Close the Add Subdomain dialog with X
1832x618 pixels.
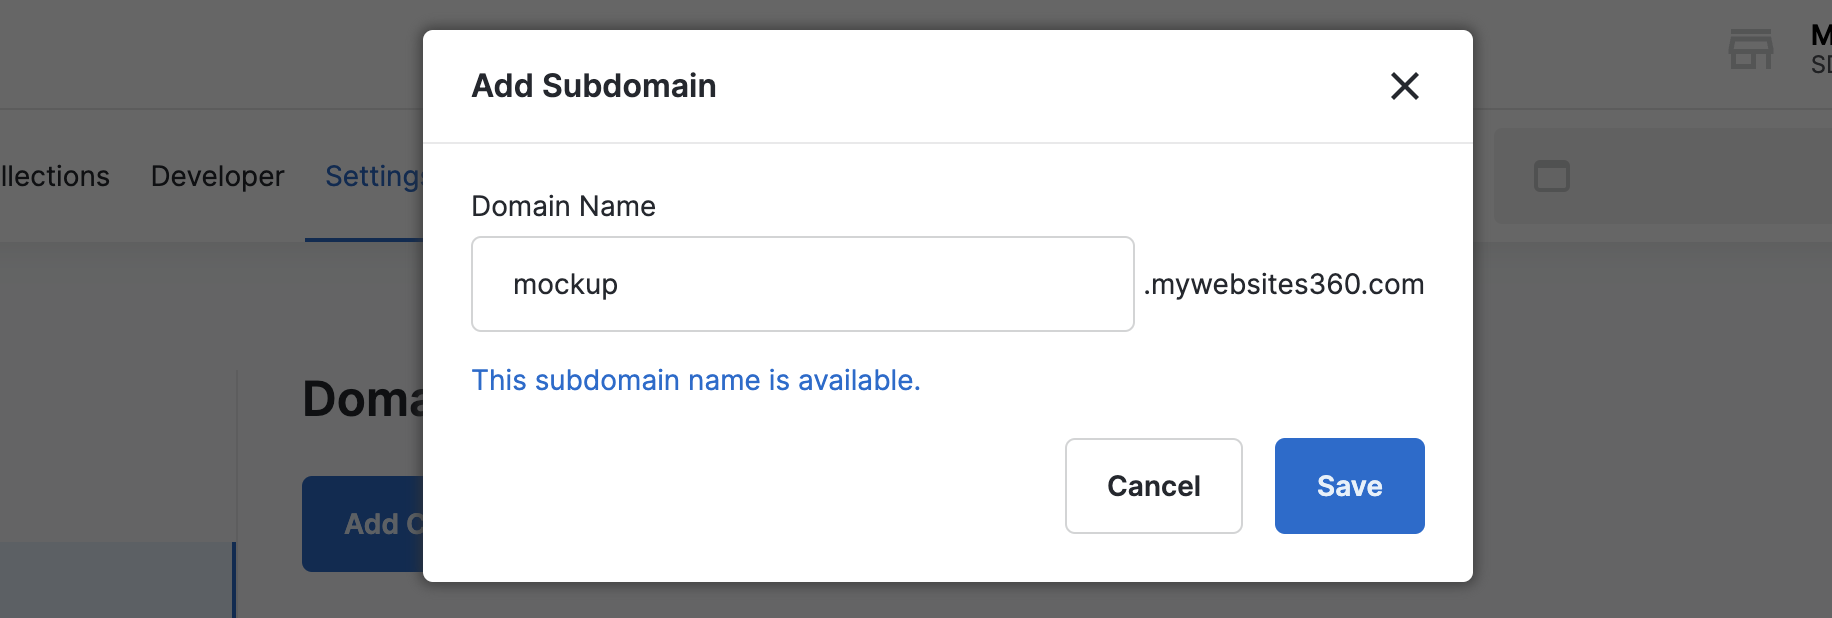click(x=1404, y=86)
